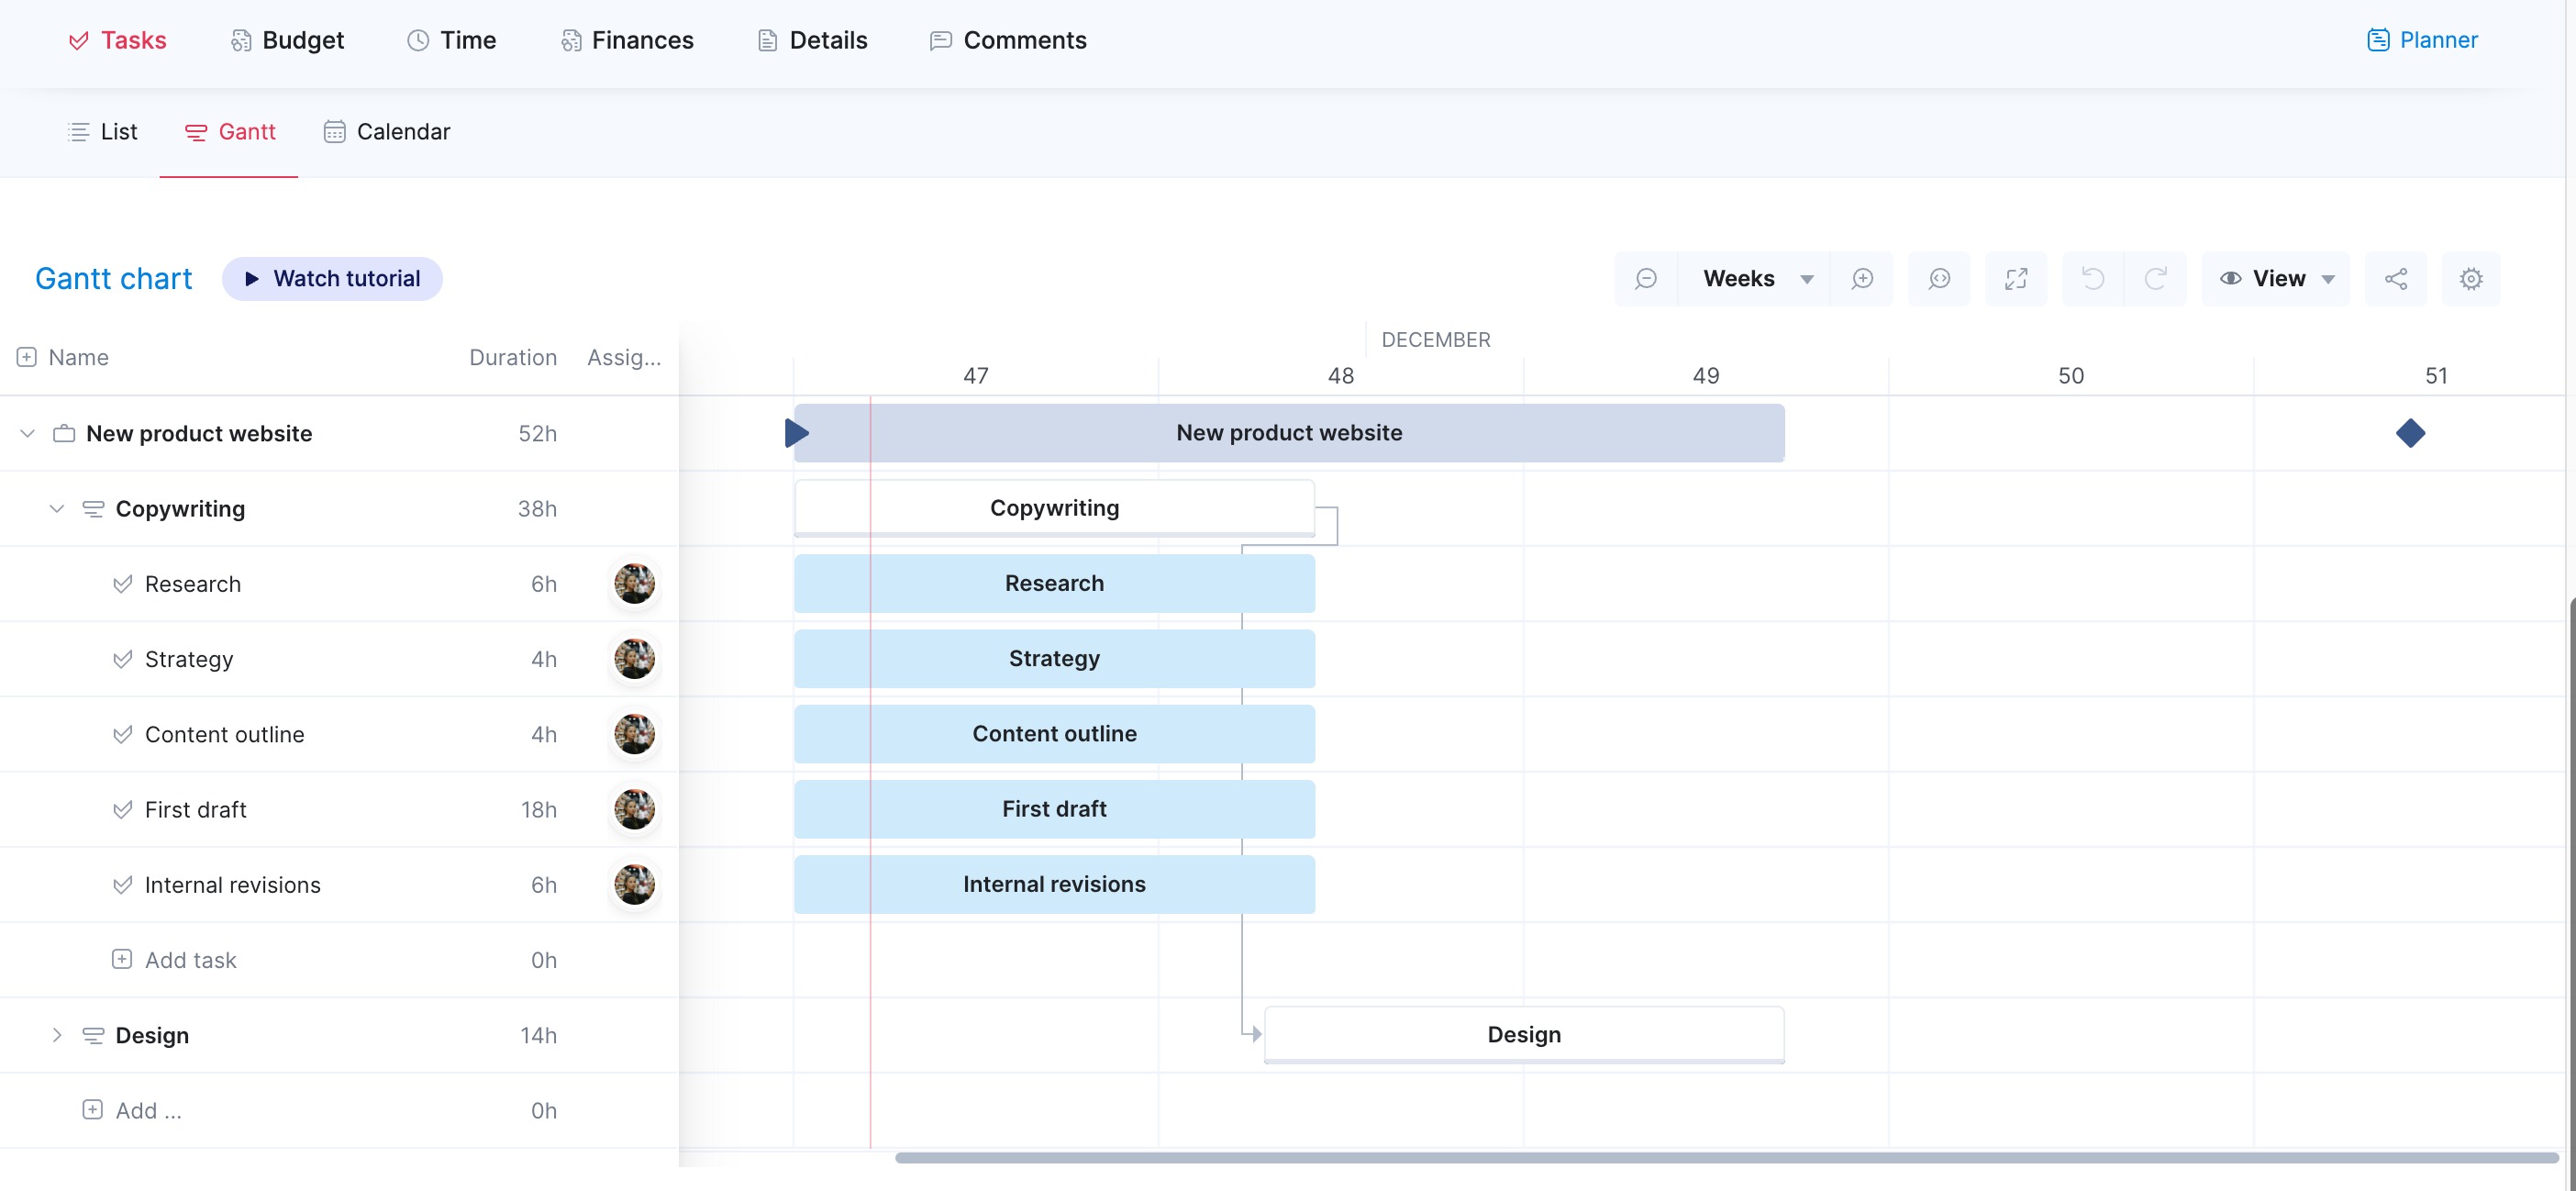Toggle the Strategy task checkmark
The height and width of the screenshot is (1191, 2576).
[x=123, y=659]
